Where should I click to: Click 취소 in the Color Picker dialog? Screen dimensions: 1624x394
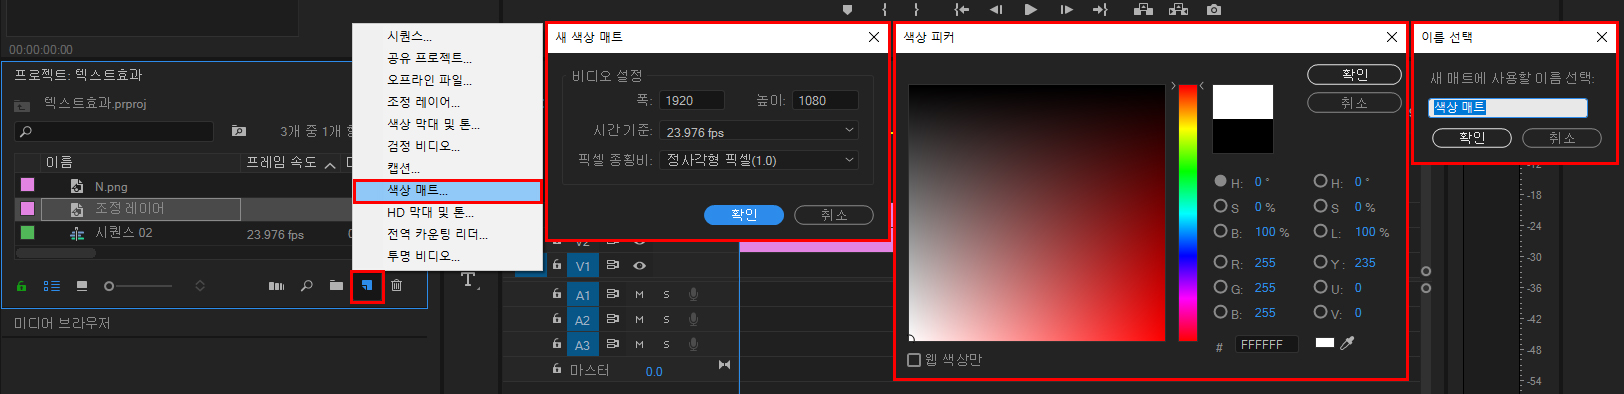[x=1354, y=103]
